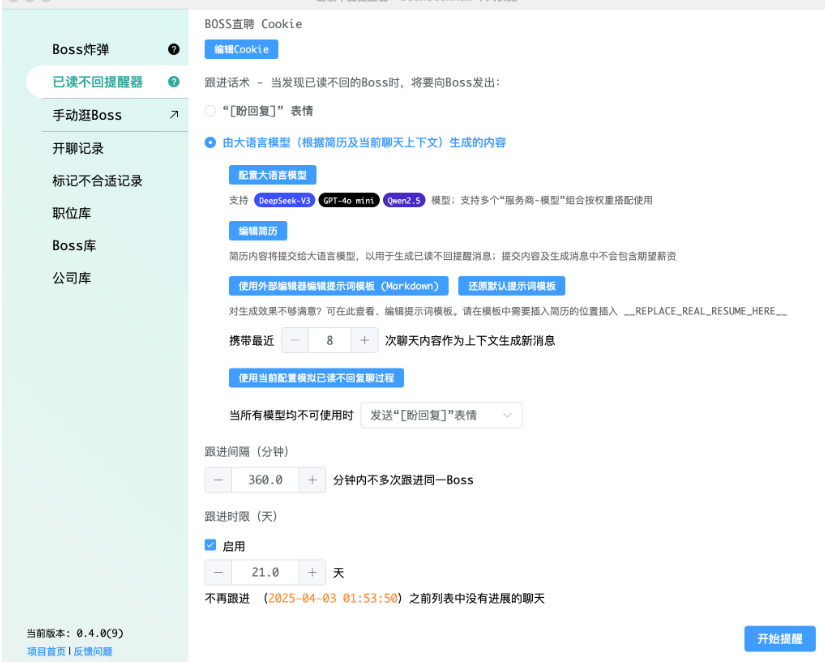
Task: Click the 配置大语言模型 button
Action: (272, 175)
